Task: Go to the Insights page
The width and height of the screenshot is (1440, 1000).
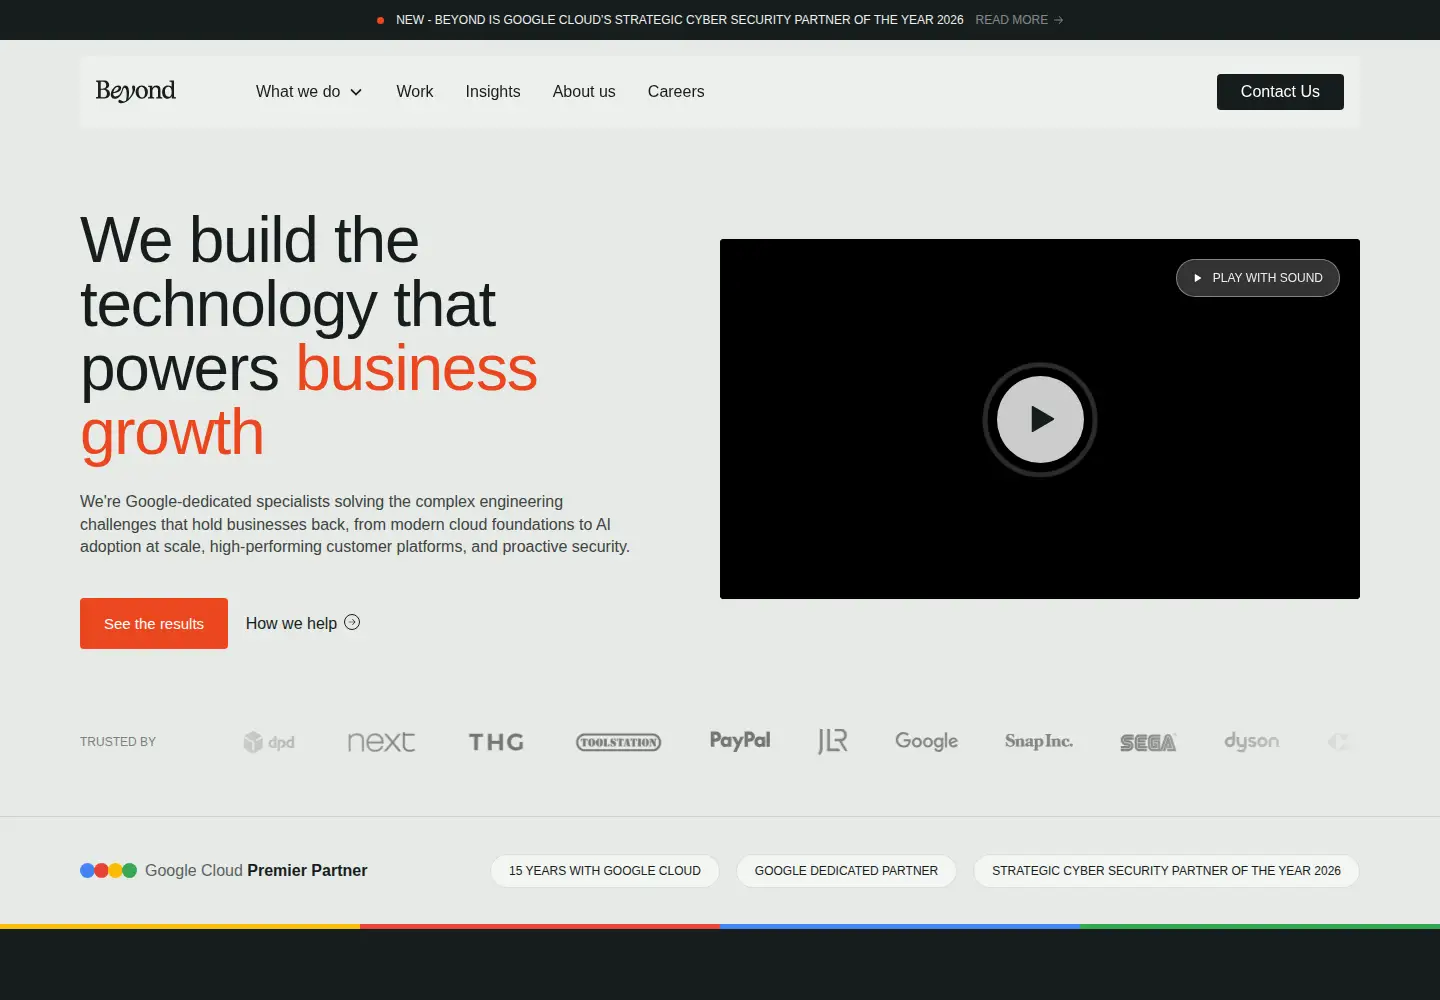Action: click(x=493, y=91)
